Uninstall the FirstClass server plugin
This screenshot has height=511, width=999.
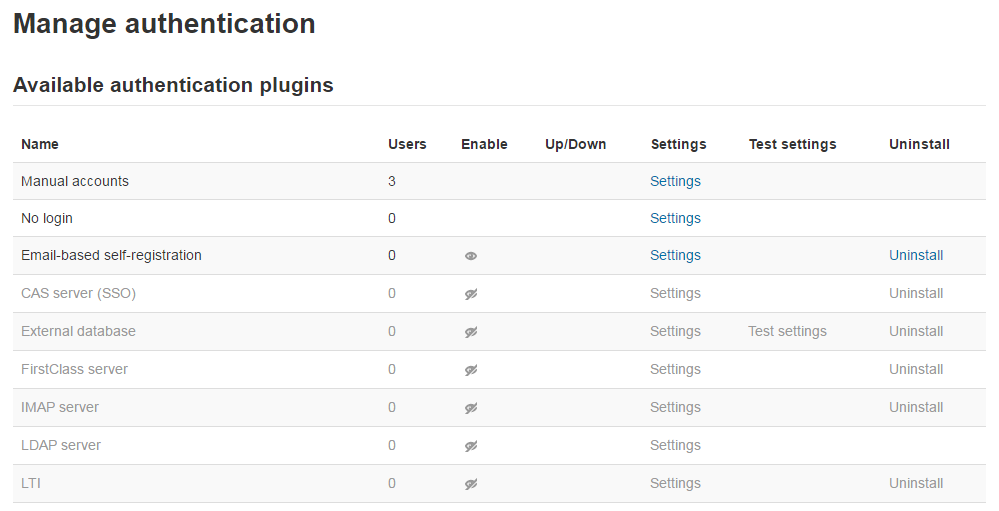pyautogui.click(x=916, y=369)
